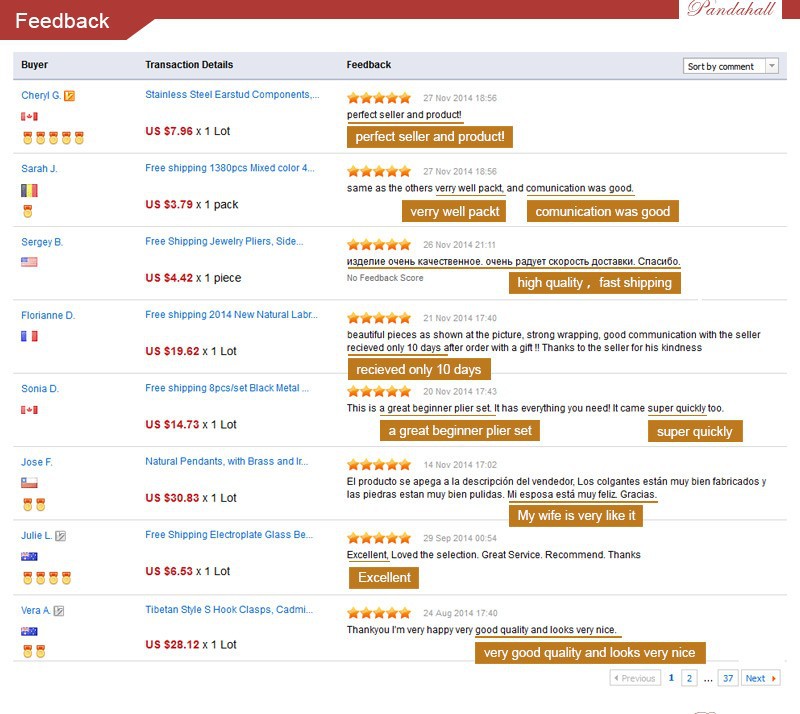Click the Previous page button
800x714 pixels.
click(635, 678)
